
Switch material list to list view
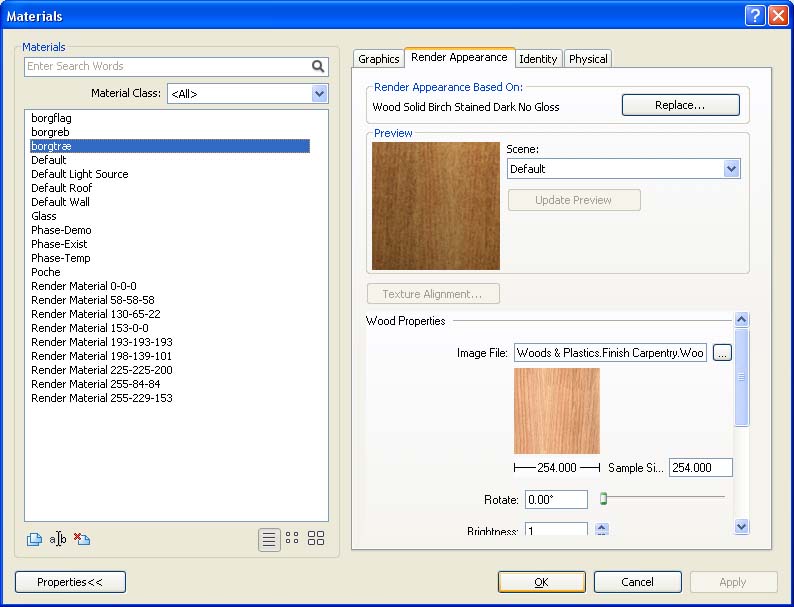tap(268, 539)
